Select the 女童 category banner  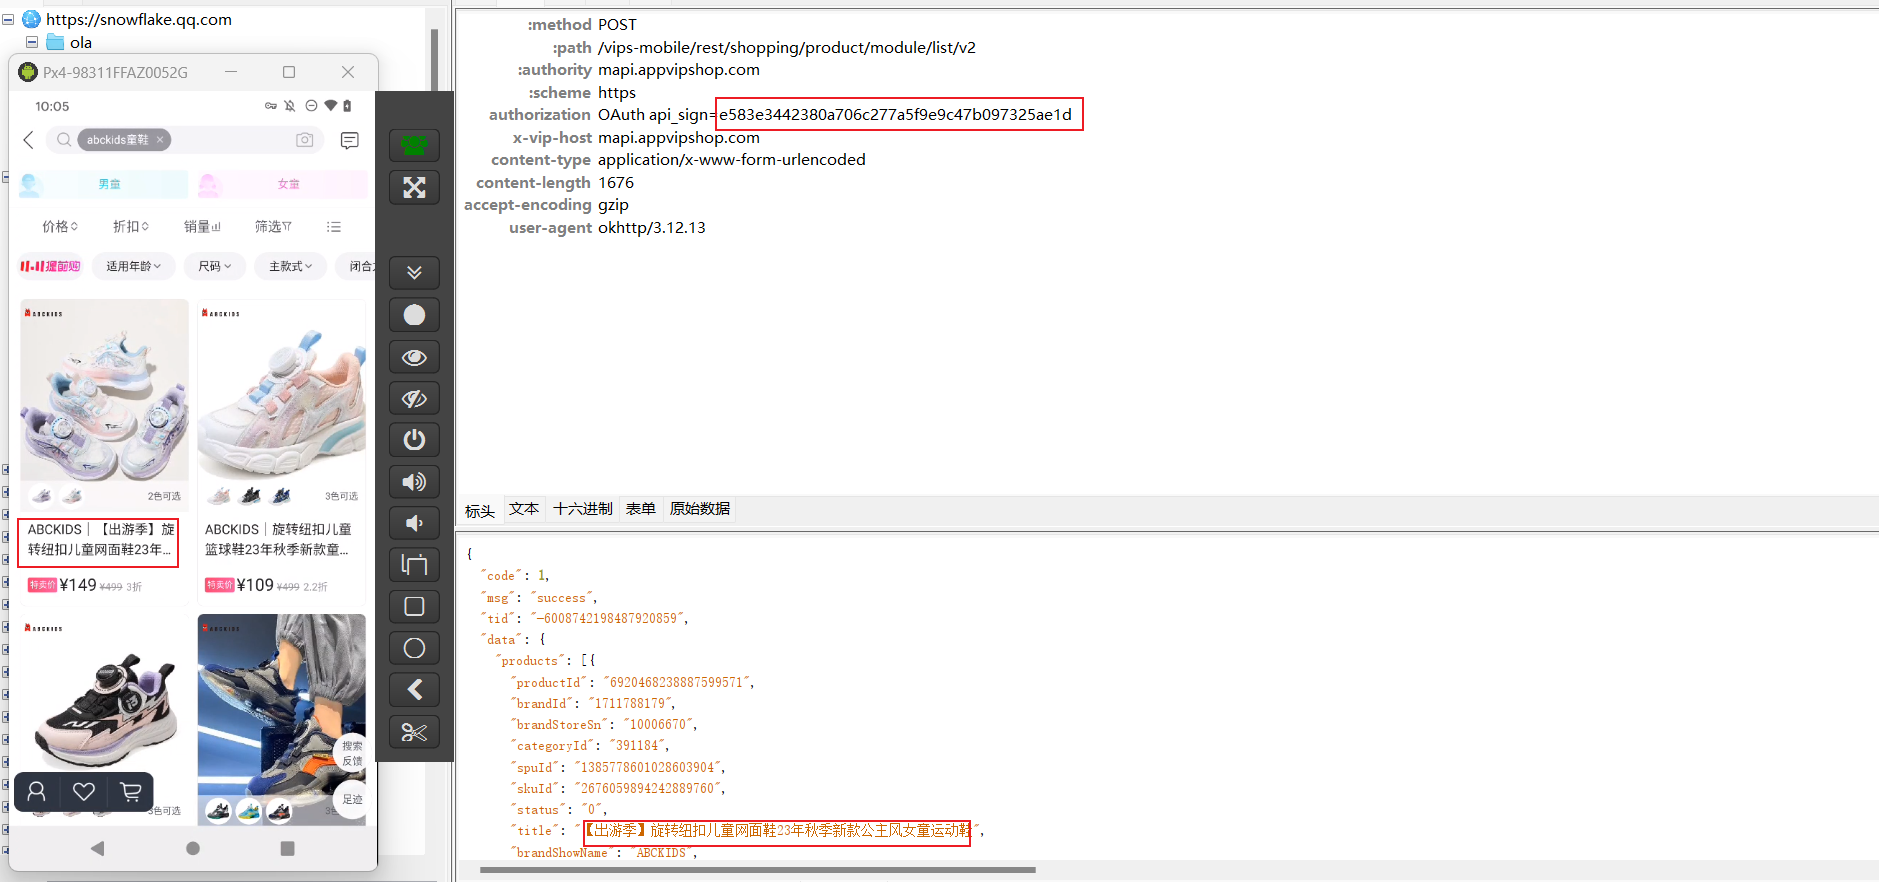[x=282, y=184]
